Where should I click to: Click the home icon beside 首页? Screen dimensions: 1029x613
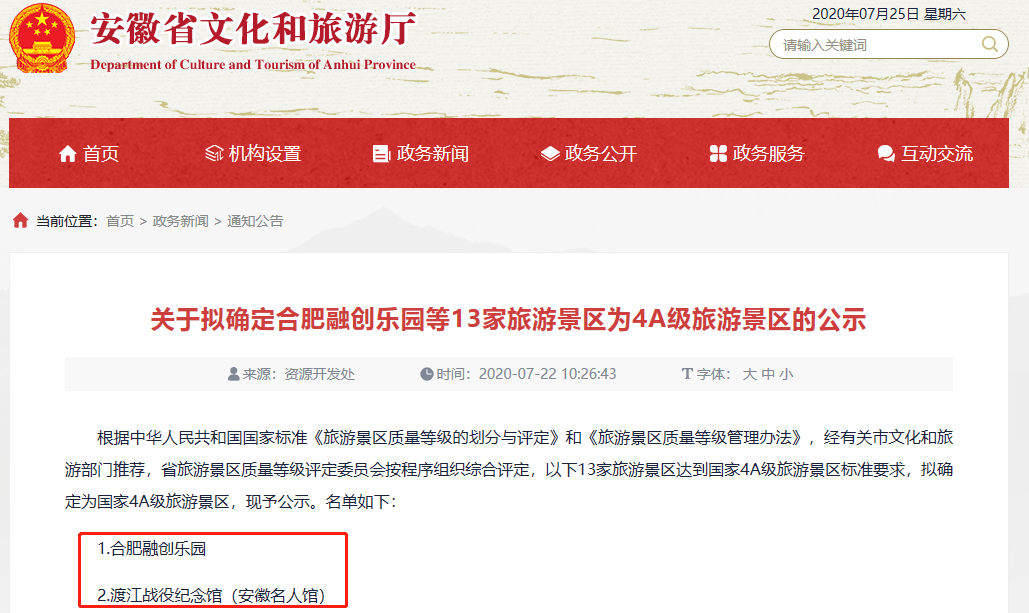pos(68,154)
